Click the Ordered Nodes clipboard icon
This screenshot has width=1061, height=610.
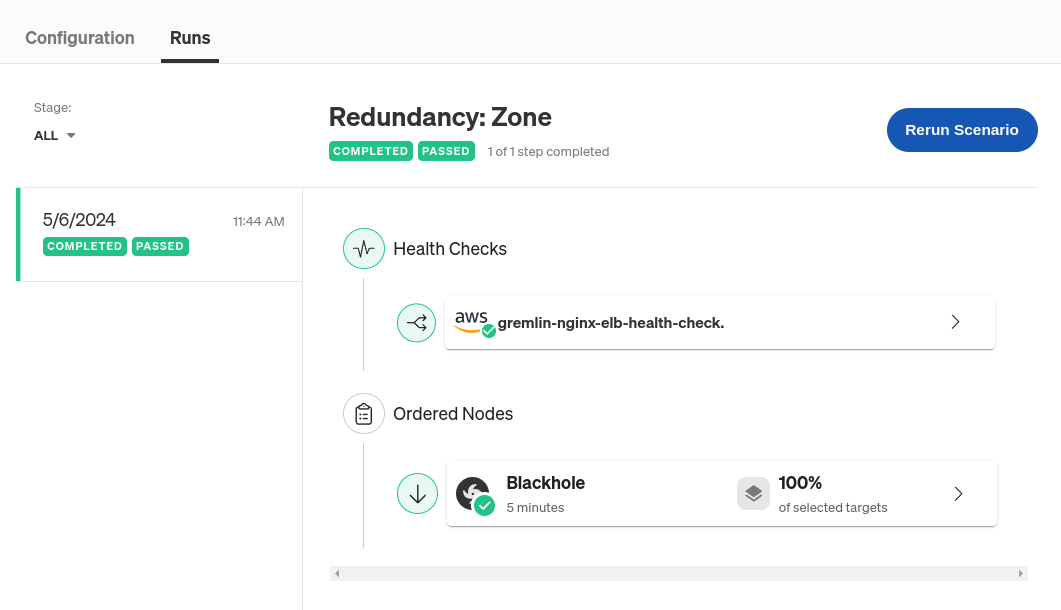pos(364,414)
